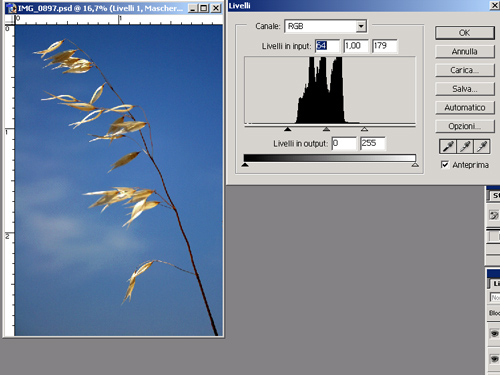This screenshot has height=375, width=500.
Task: Toggle the lower layer eye visibility icon
Action: [x=494, y=359]
